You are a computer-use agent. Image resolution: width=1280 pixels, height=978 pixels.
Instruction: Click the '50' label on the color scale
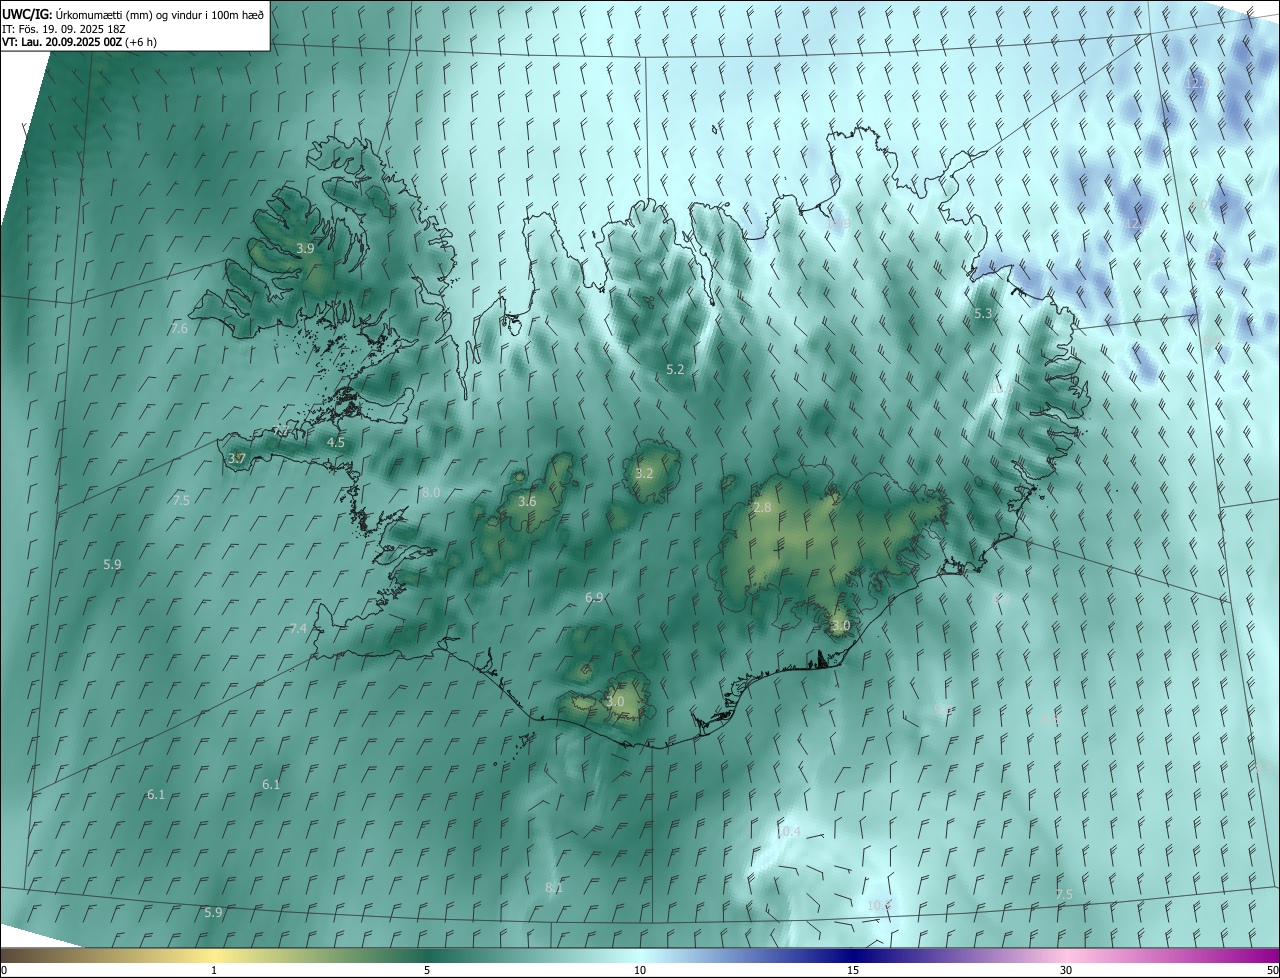[x=1272, y=970]
